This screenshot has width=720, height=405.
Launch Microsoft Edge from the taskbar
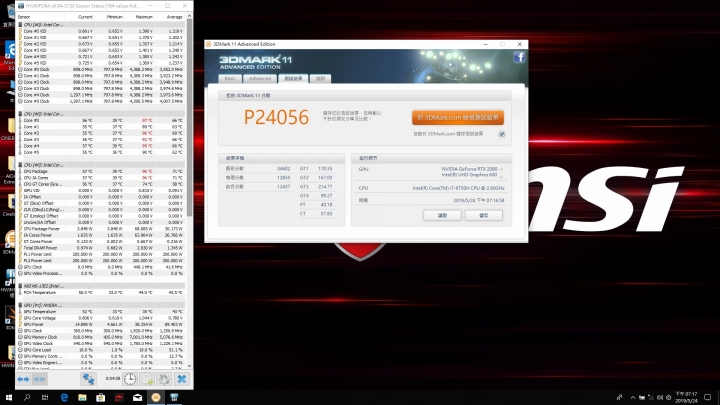tap(64, 398)
